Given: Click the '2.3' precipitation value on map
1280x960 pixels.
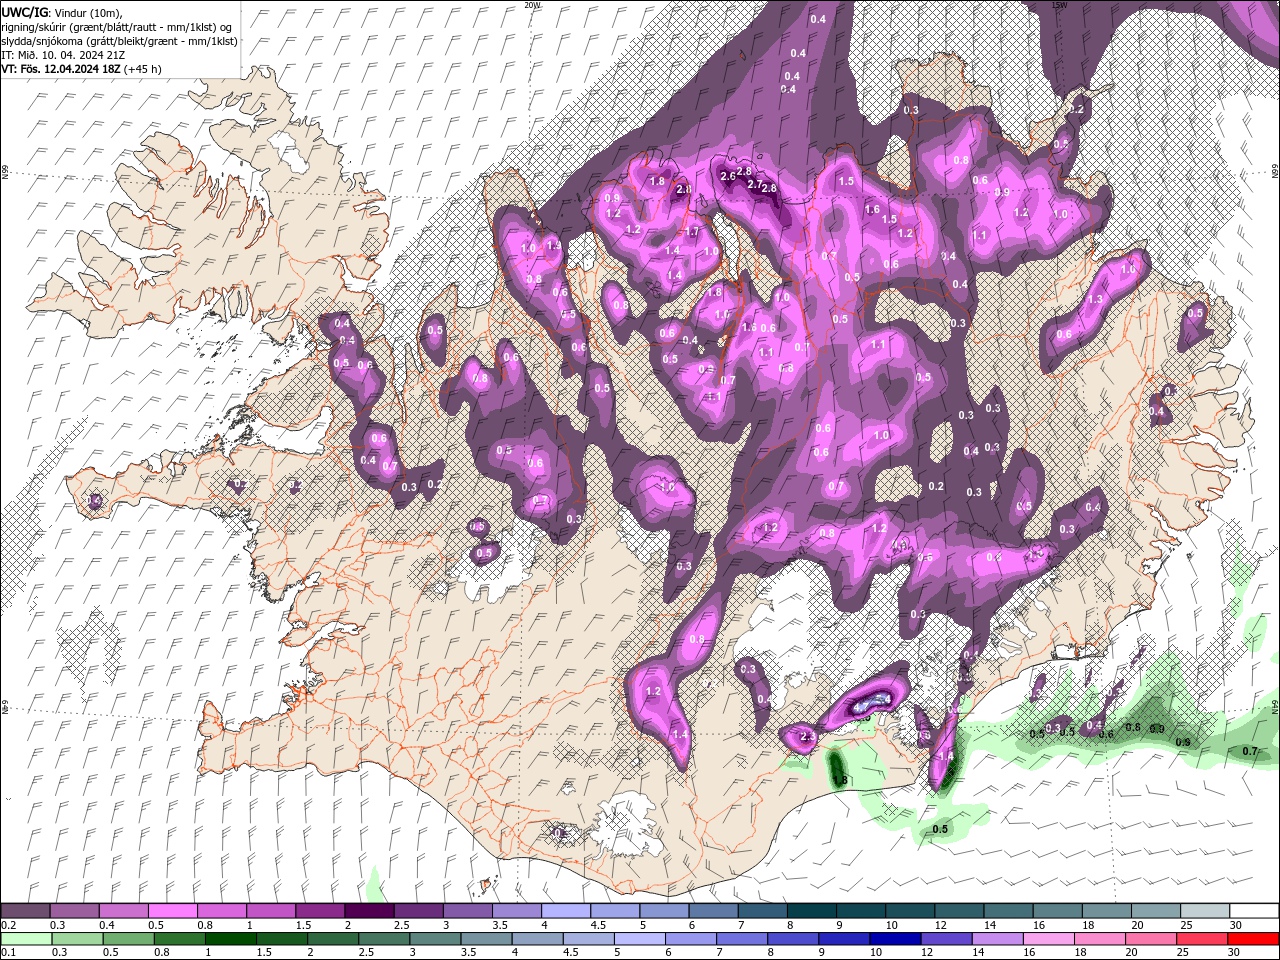Looking at the screenshot, I should click(x=808, y=736).
